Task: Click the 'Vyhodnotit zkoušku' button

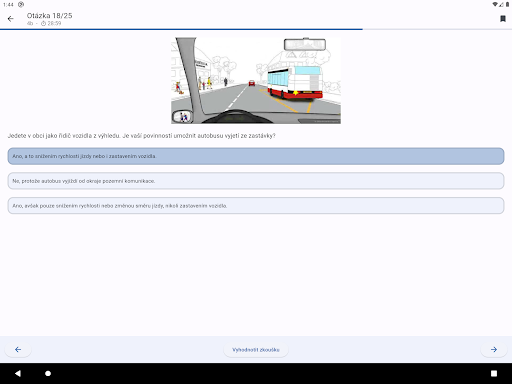Action: click(x=256, y=350)
